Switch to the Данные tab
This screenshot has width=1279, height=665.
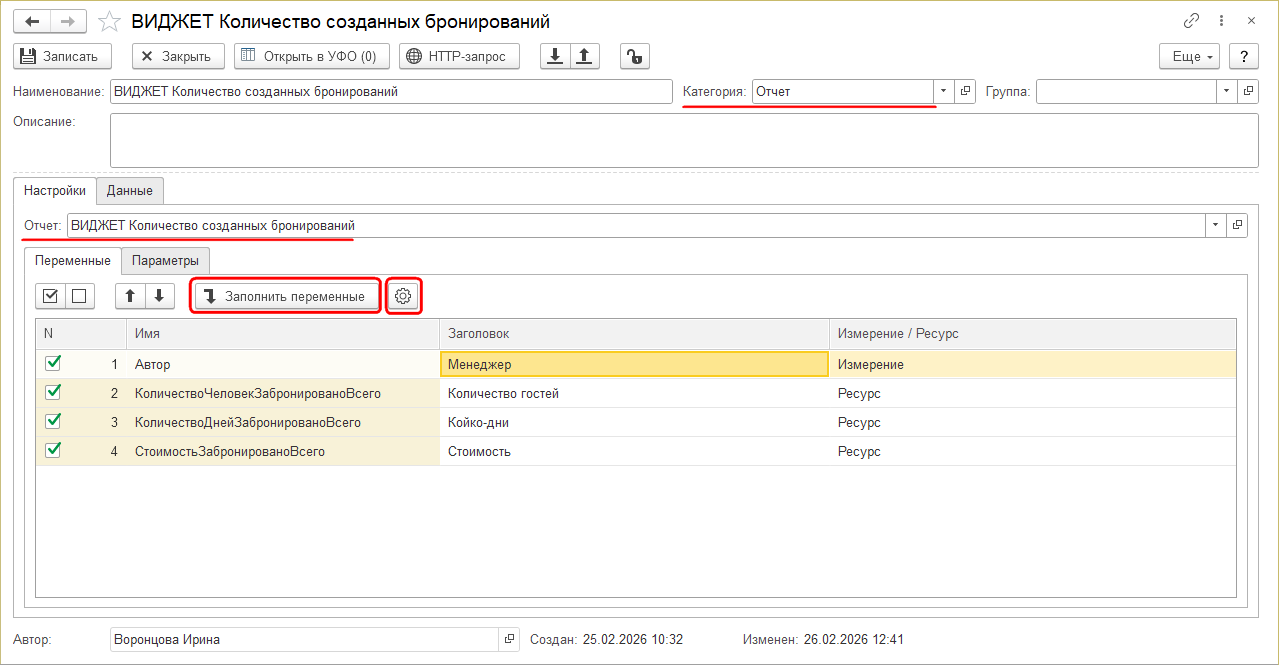(x=130, y=190)
